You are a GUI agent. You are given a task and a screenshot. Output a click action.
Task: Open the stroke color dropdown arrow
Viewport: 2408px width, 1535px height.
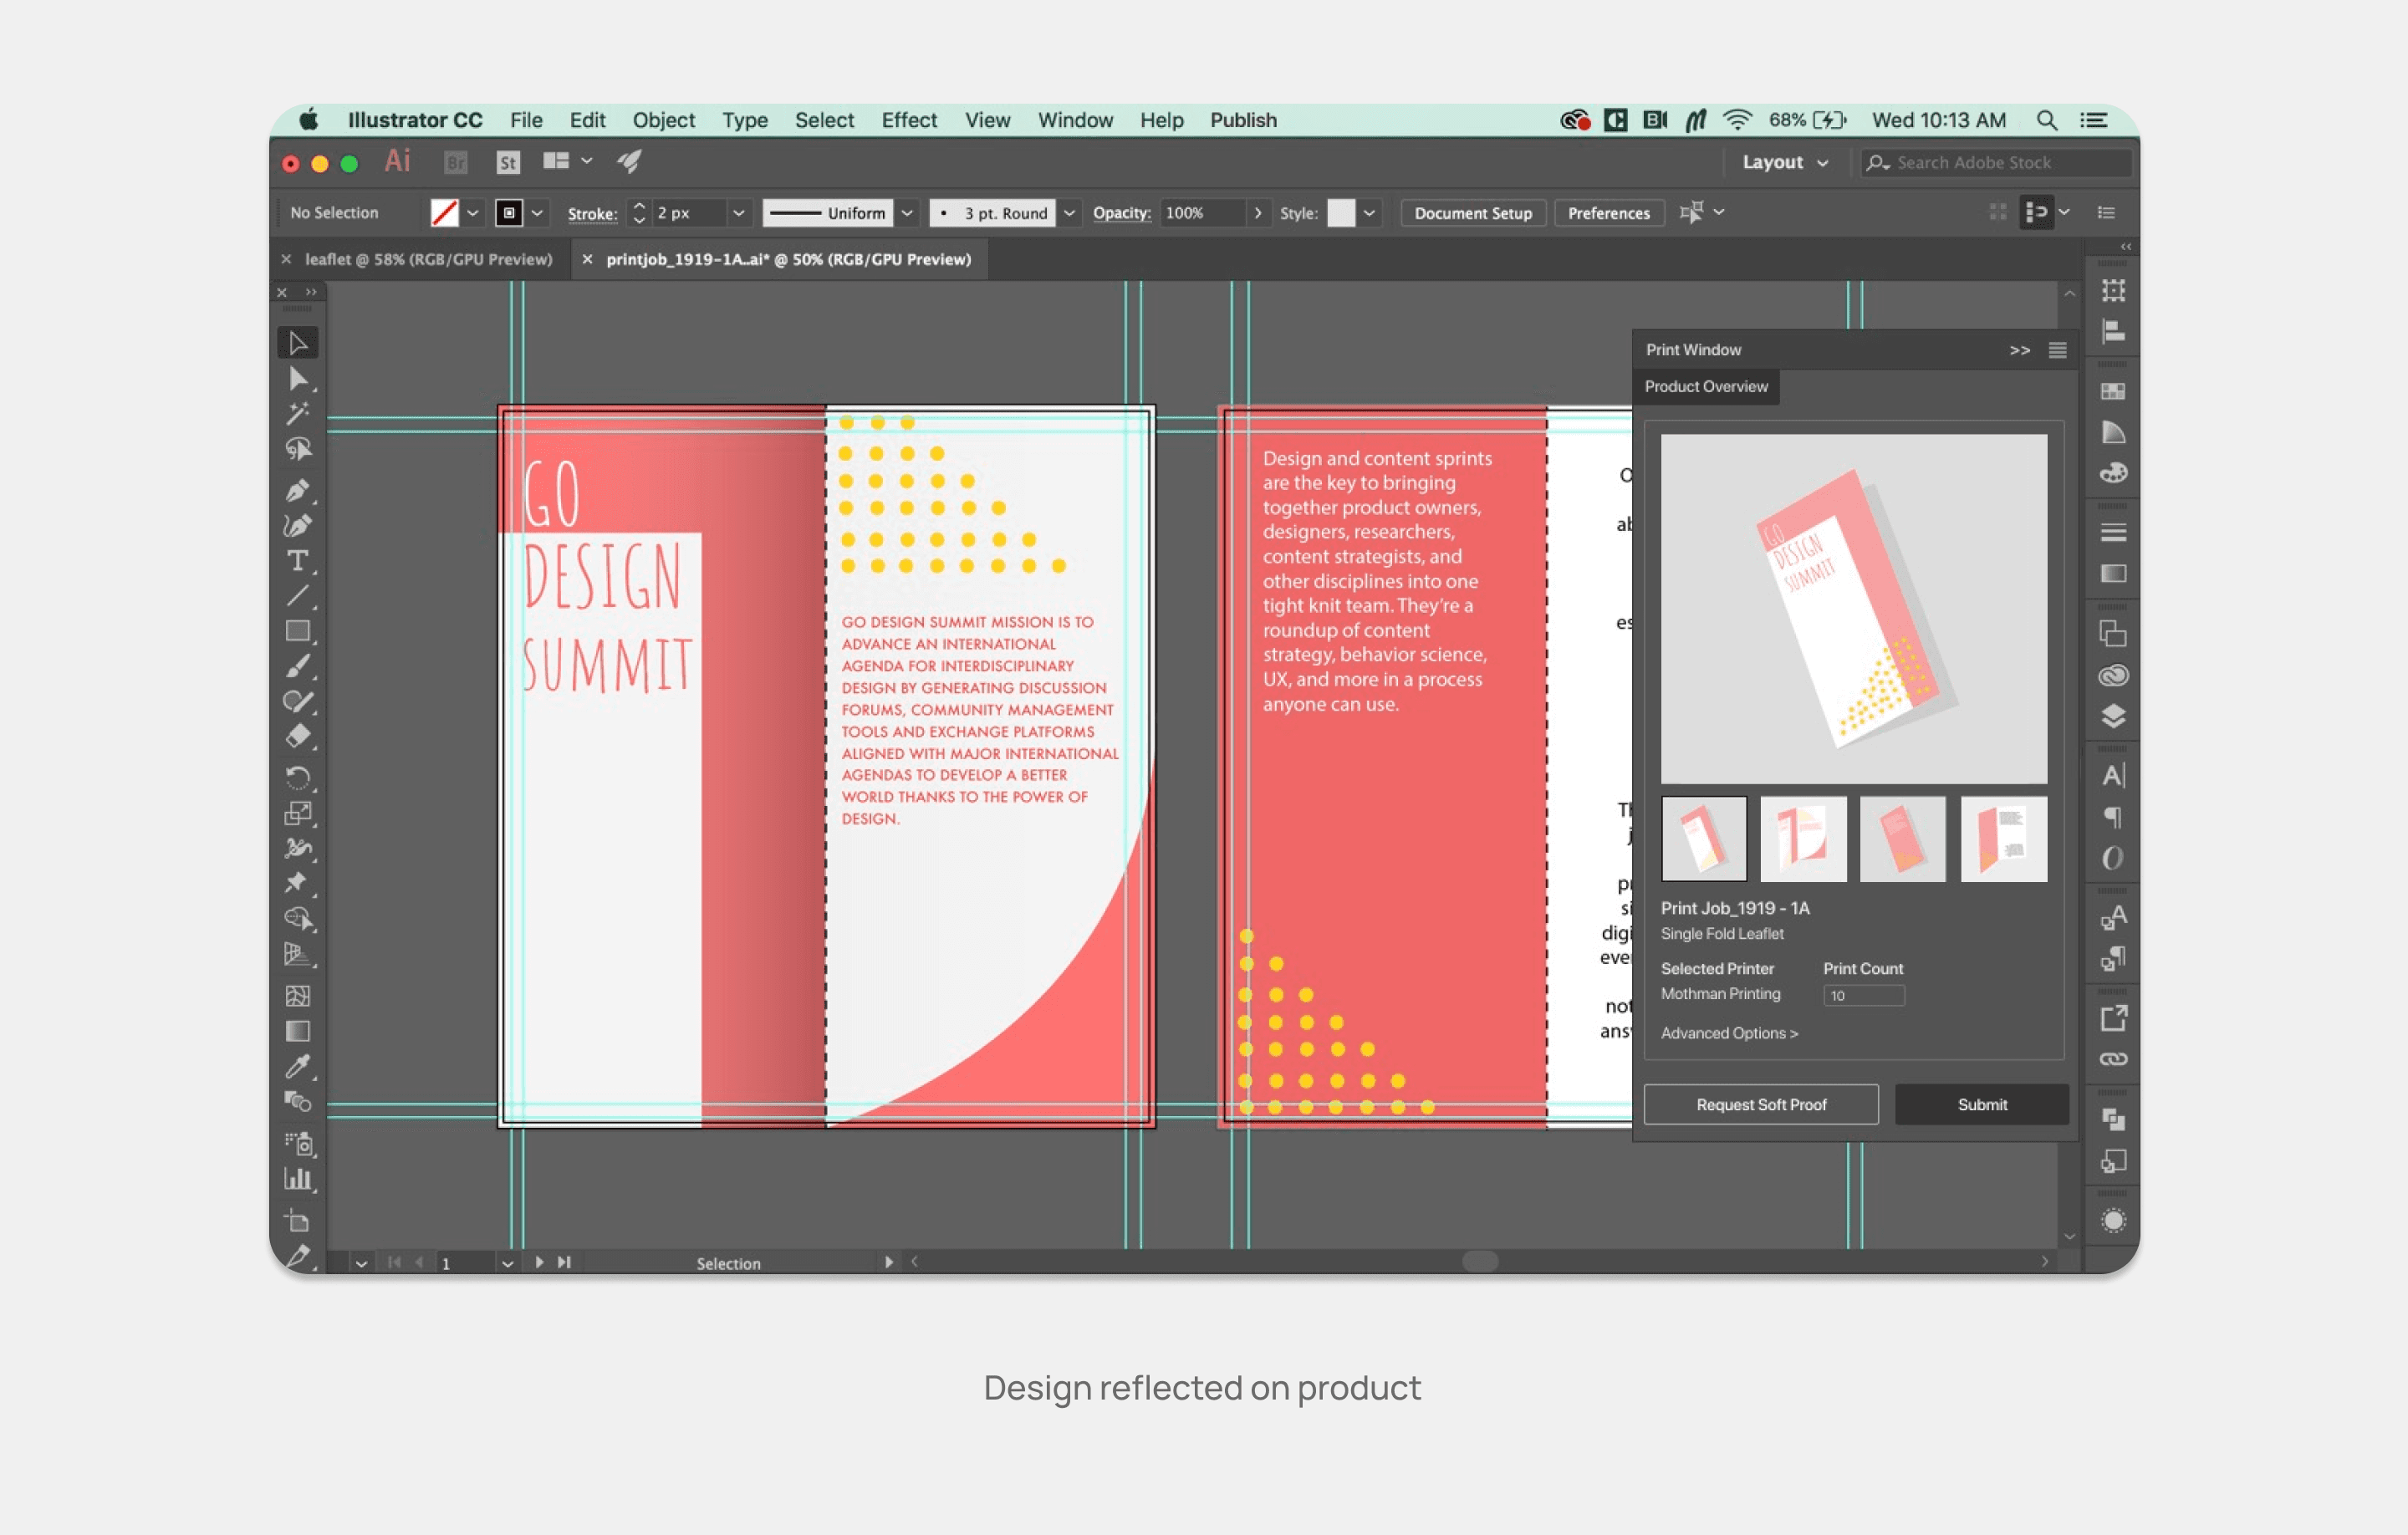point(538,213)
